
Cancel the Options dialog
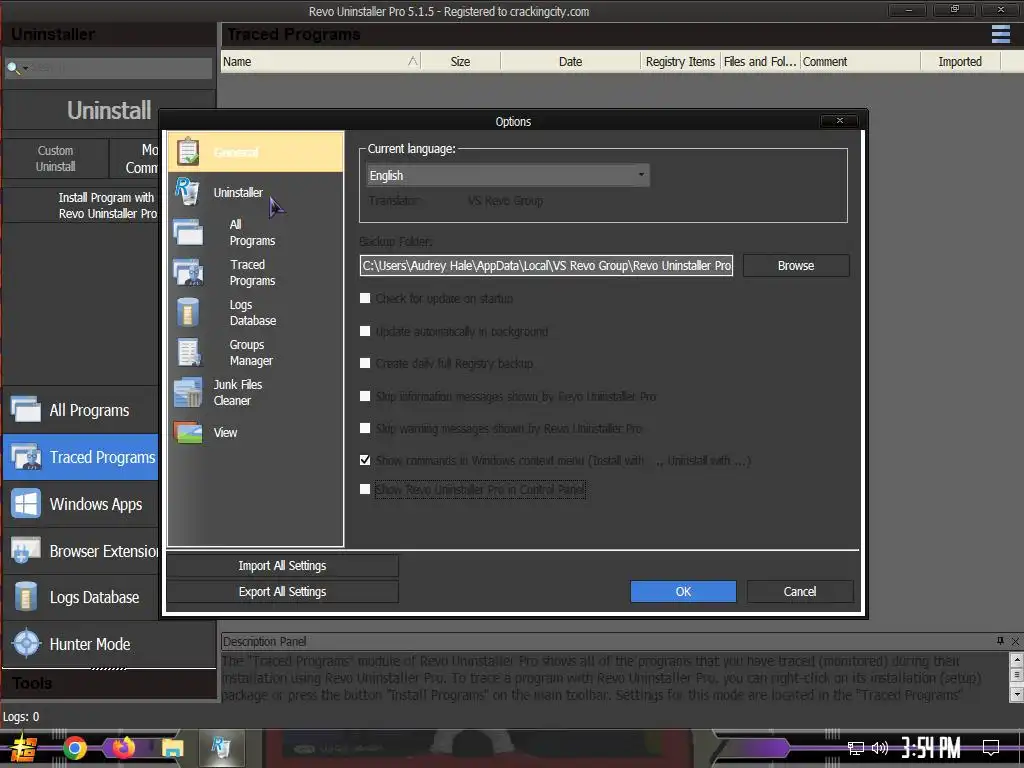(799, 592)
